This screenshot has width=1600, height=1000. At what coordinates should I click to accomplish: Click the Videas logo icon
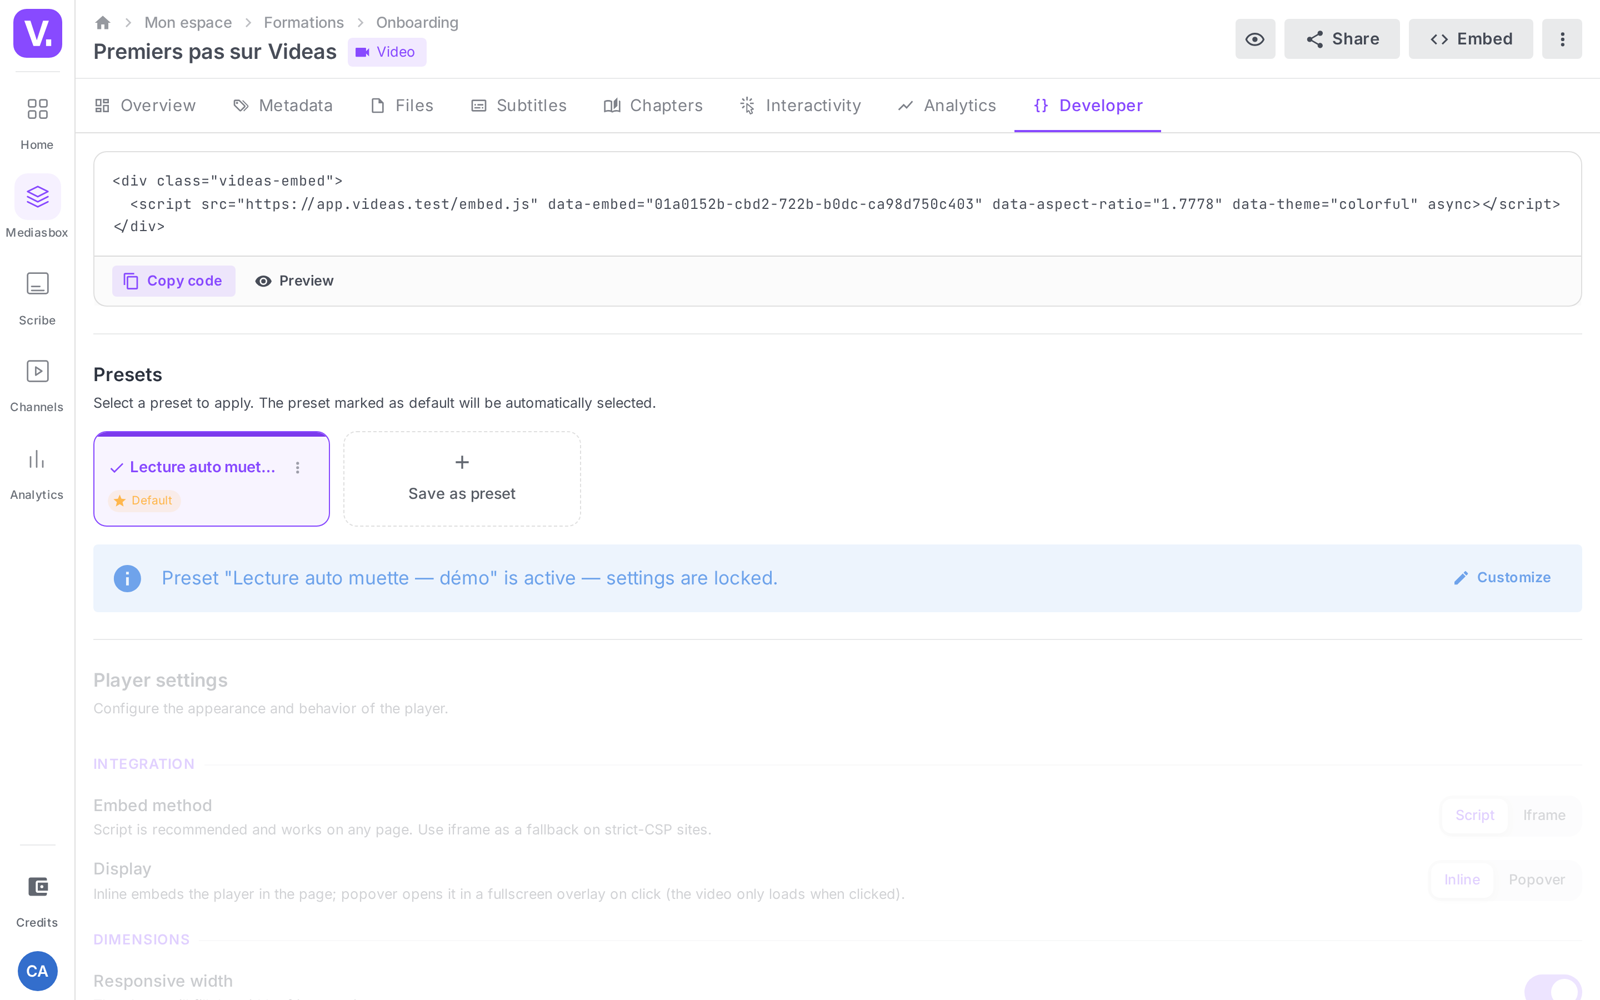38,33
